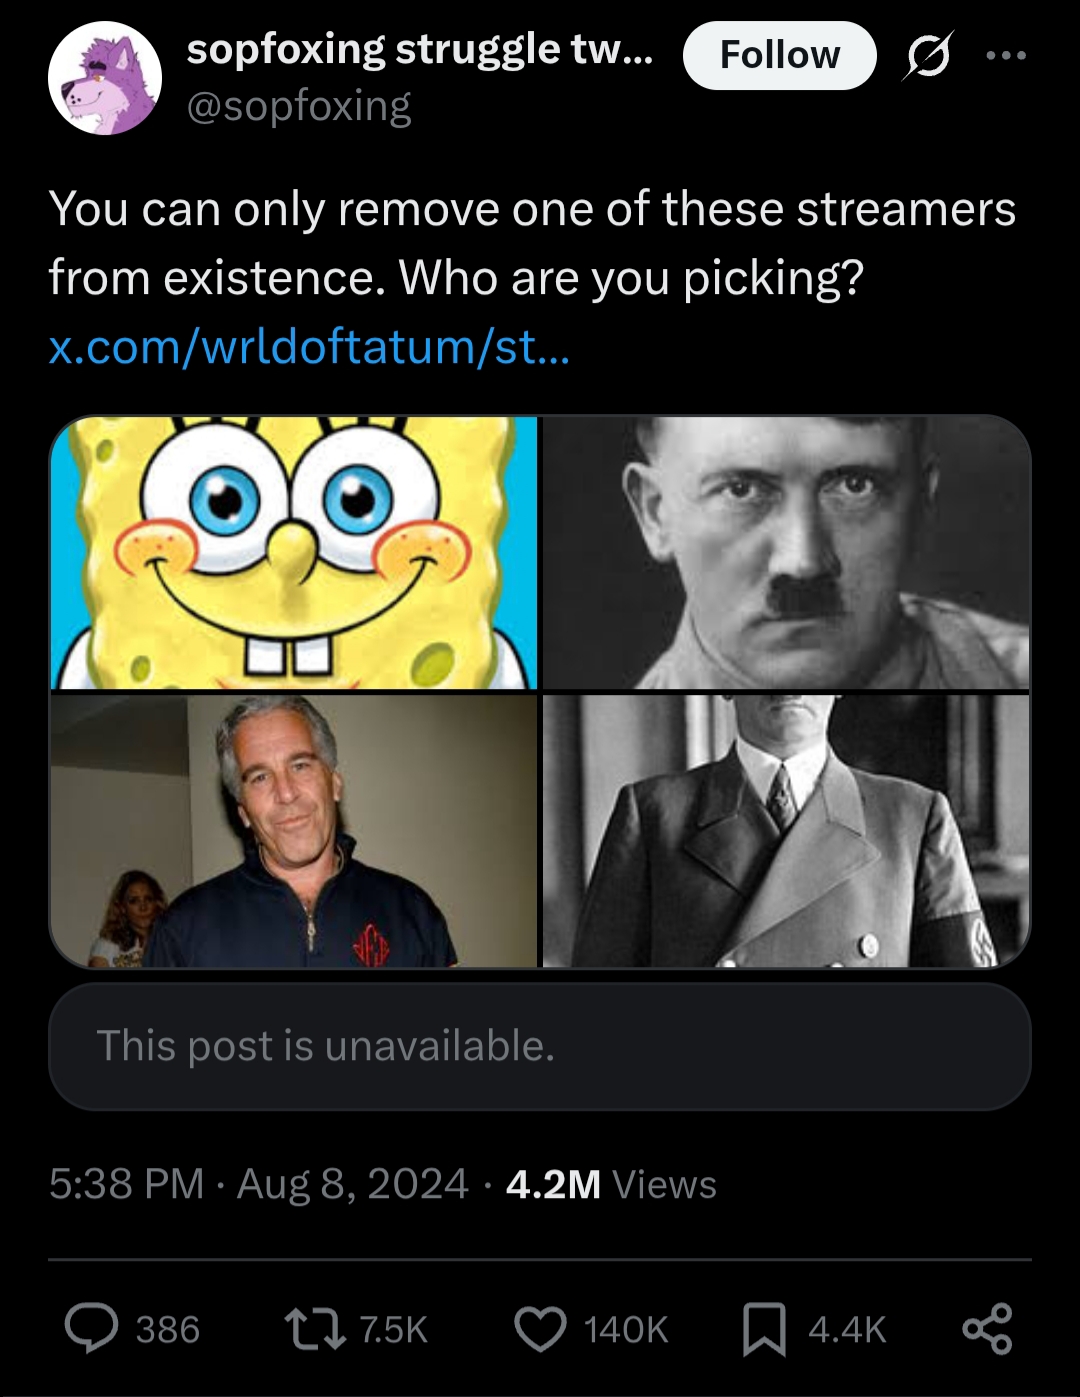Open the three-dot more options menu

(1006, 56)
